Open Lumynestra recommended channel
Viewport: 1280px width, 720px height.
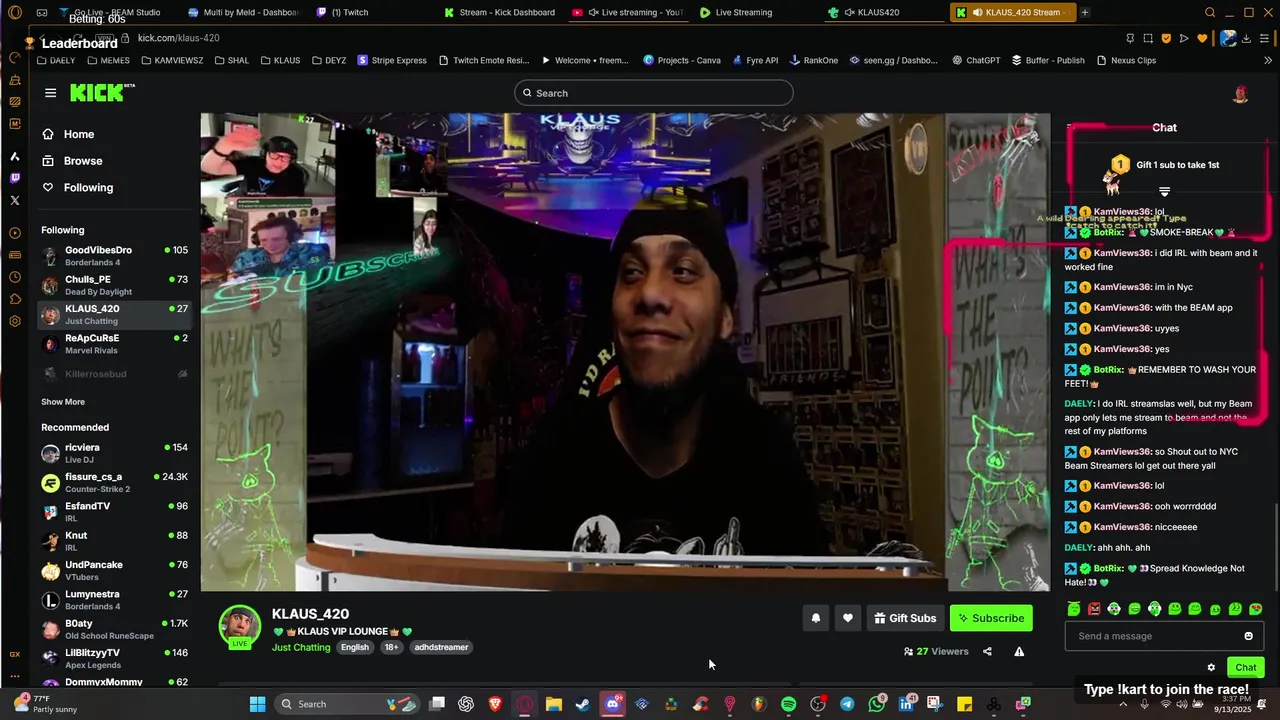click(114, 600)
